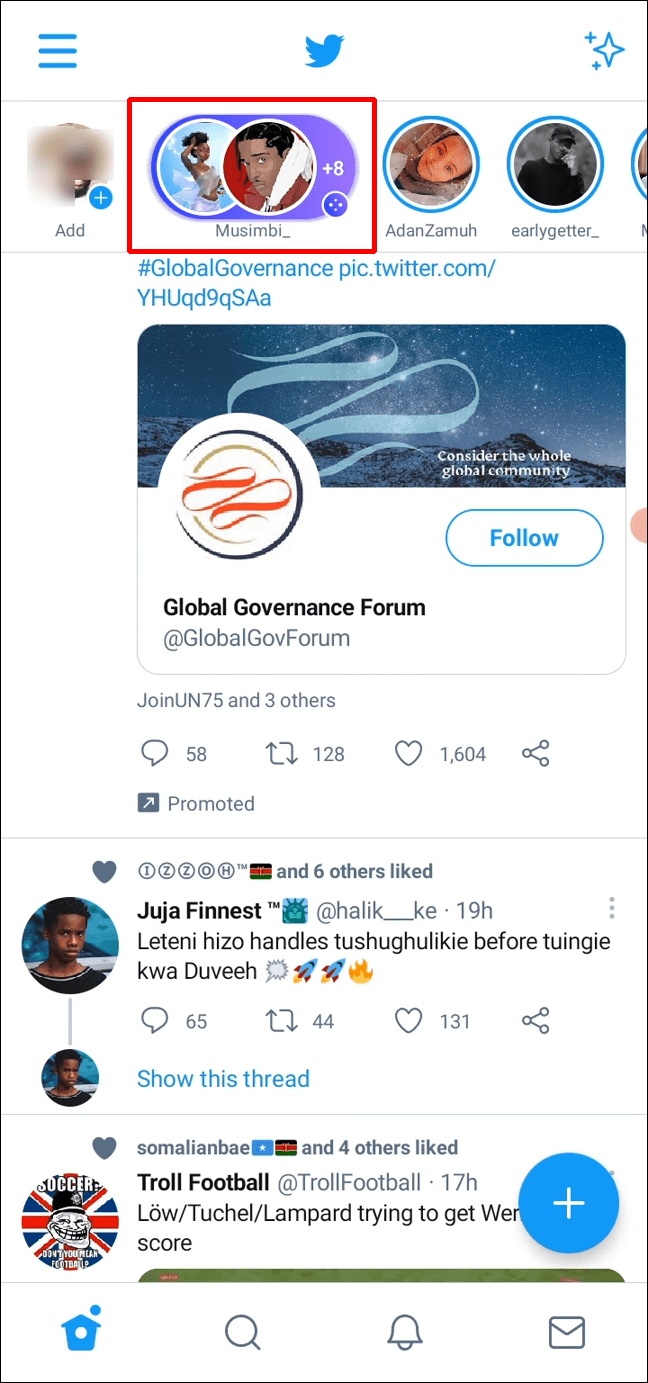Tap the sparkle top tweets icon
The height and width of the screenshot is (1383, 648).
click(604, 50)
